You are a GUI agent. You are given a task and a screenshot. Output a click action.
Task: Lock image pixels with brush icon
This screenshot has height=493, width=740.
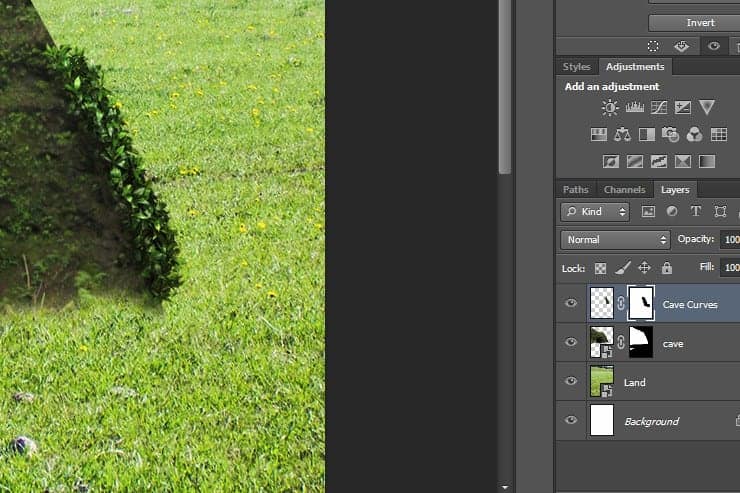(x=623, y=268)
